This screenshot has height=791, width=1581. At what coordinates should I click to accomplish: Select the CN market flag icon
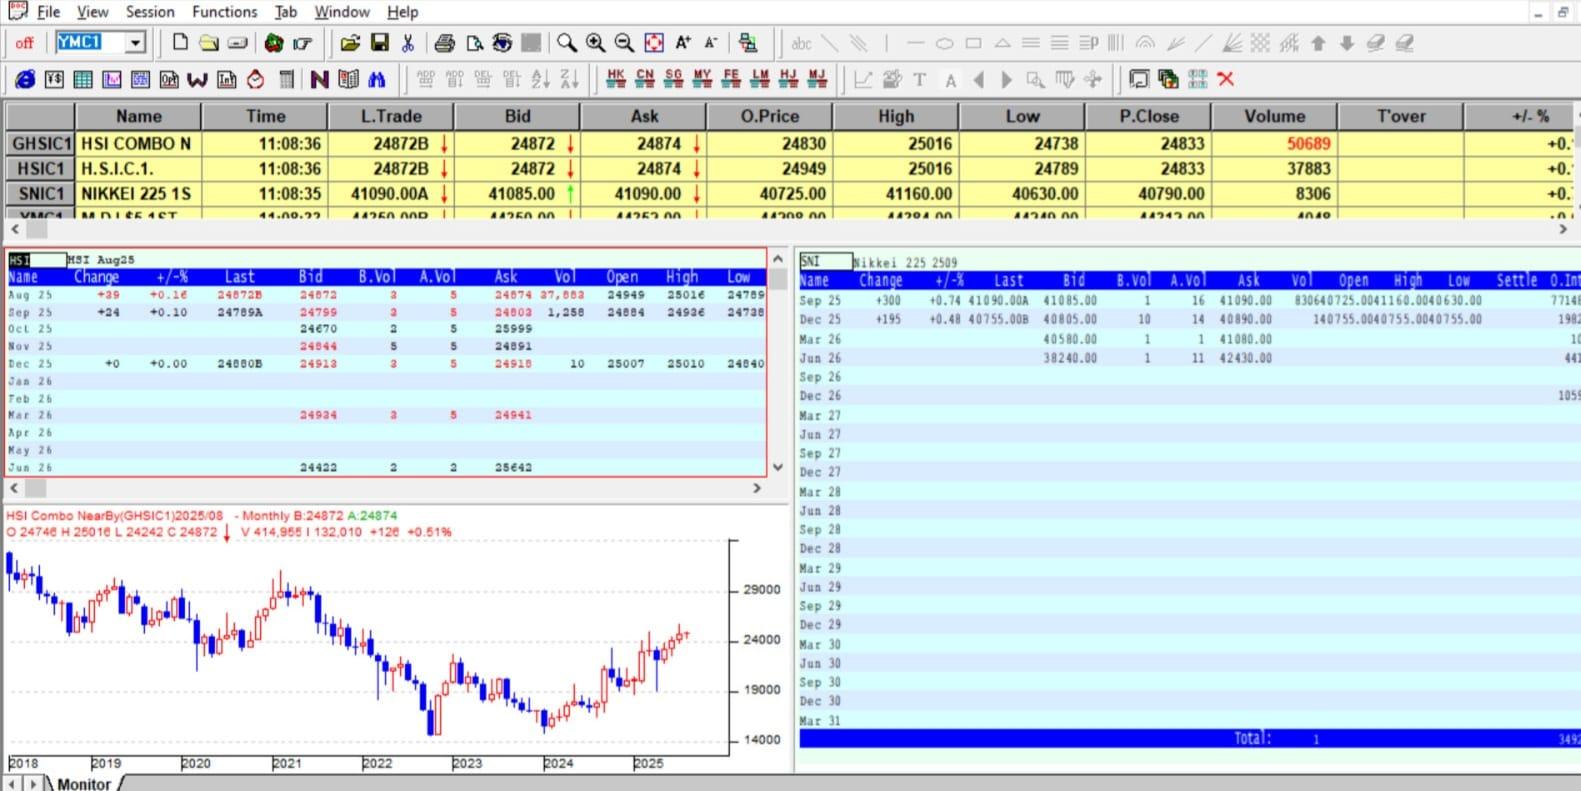click(645, 79)
